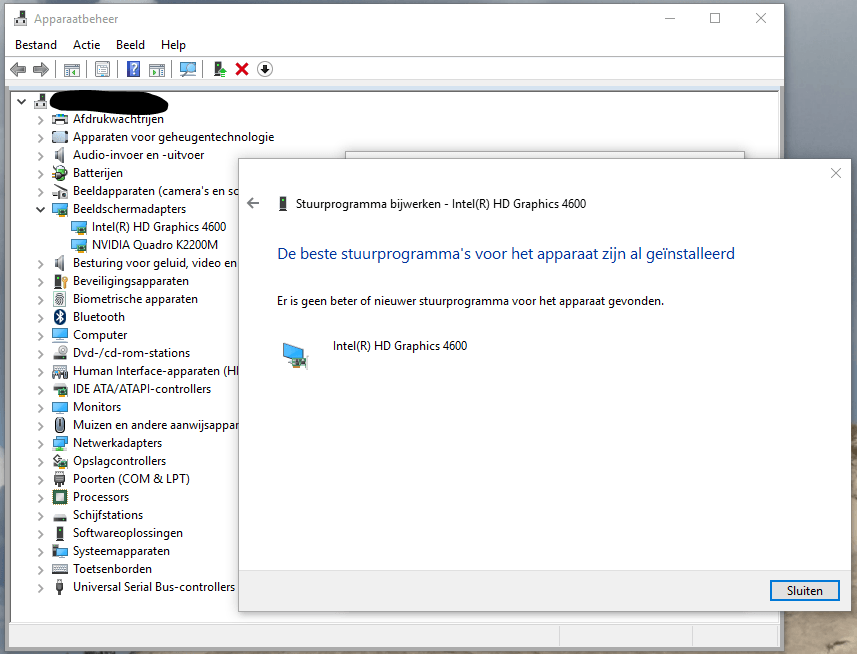This screenshot has width=857, height=654.
Task: Click the Toetsenborden keyboard icon
Action: [x=60, y=569]
